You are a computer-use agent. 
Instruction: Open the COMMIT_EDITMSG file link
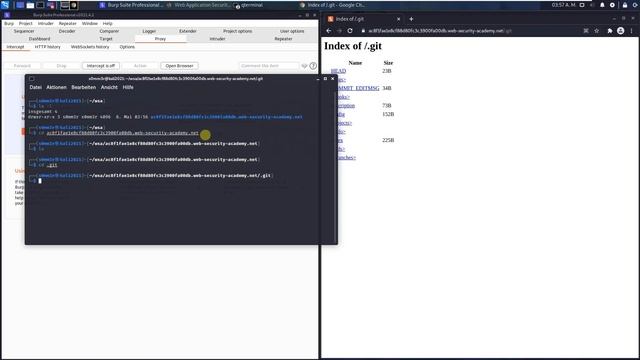[359, 88]
